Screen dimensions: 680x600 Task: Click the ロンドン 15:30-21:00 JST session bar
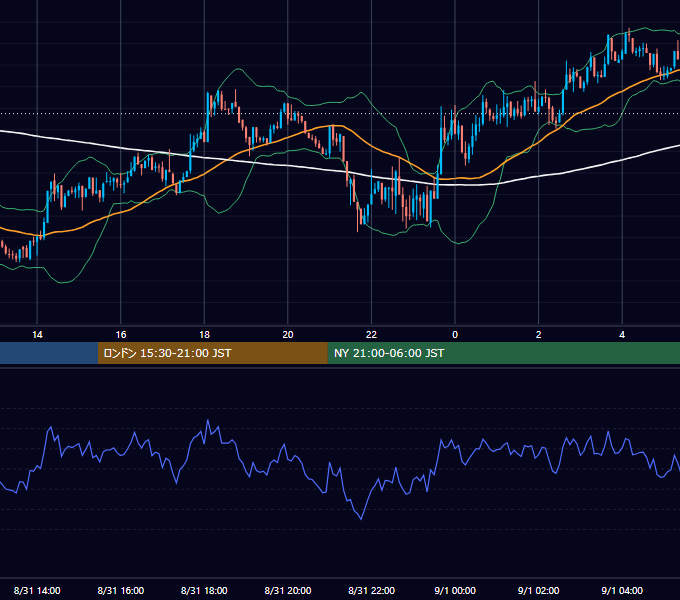(x=212, y=353)
